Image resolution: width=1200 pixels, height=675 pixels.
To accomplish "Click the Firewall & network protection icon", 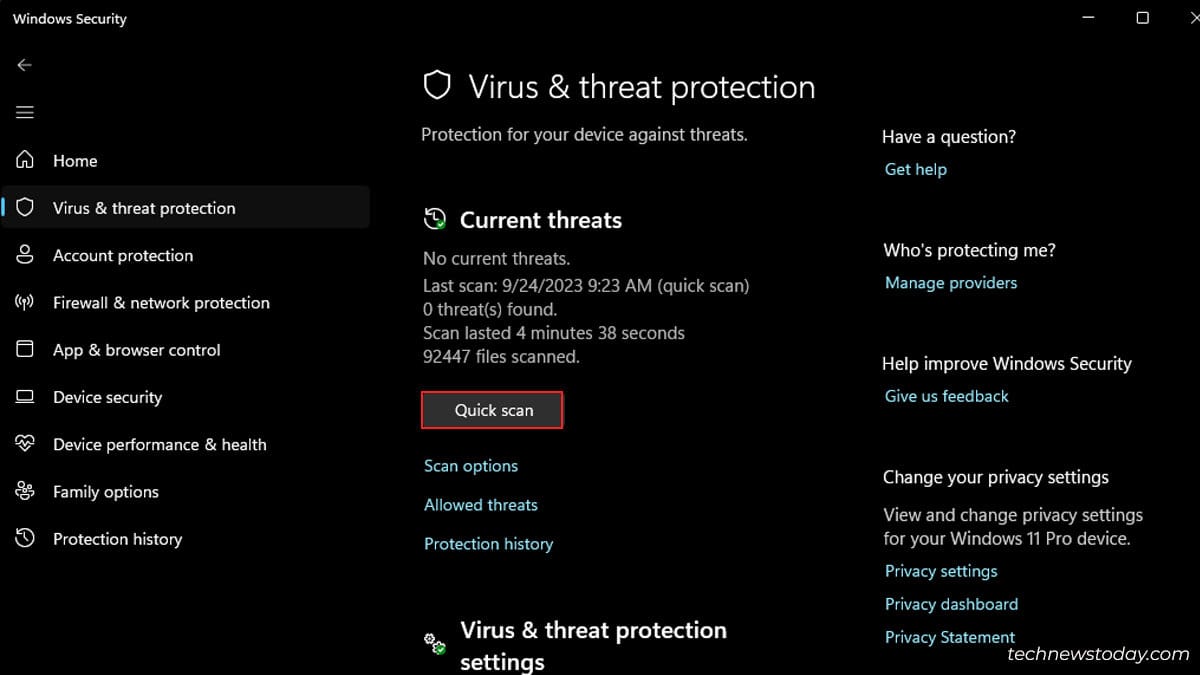I will pyautogui.click(x=24, y=302).
